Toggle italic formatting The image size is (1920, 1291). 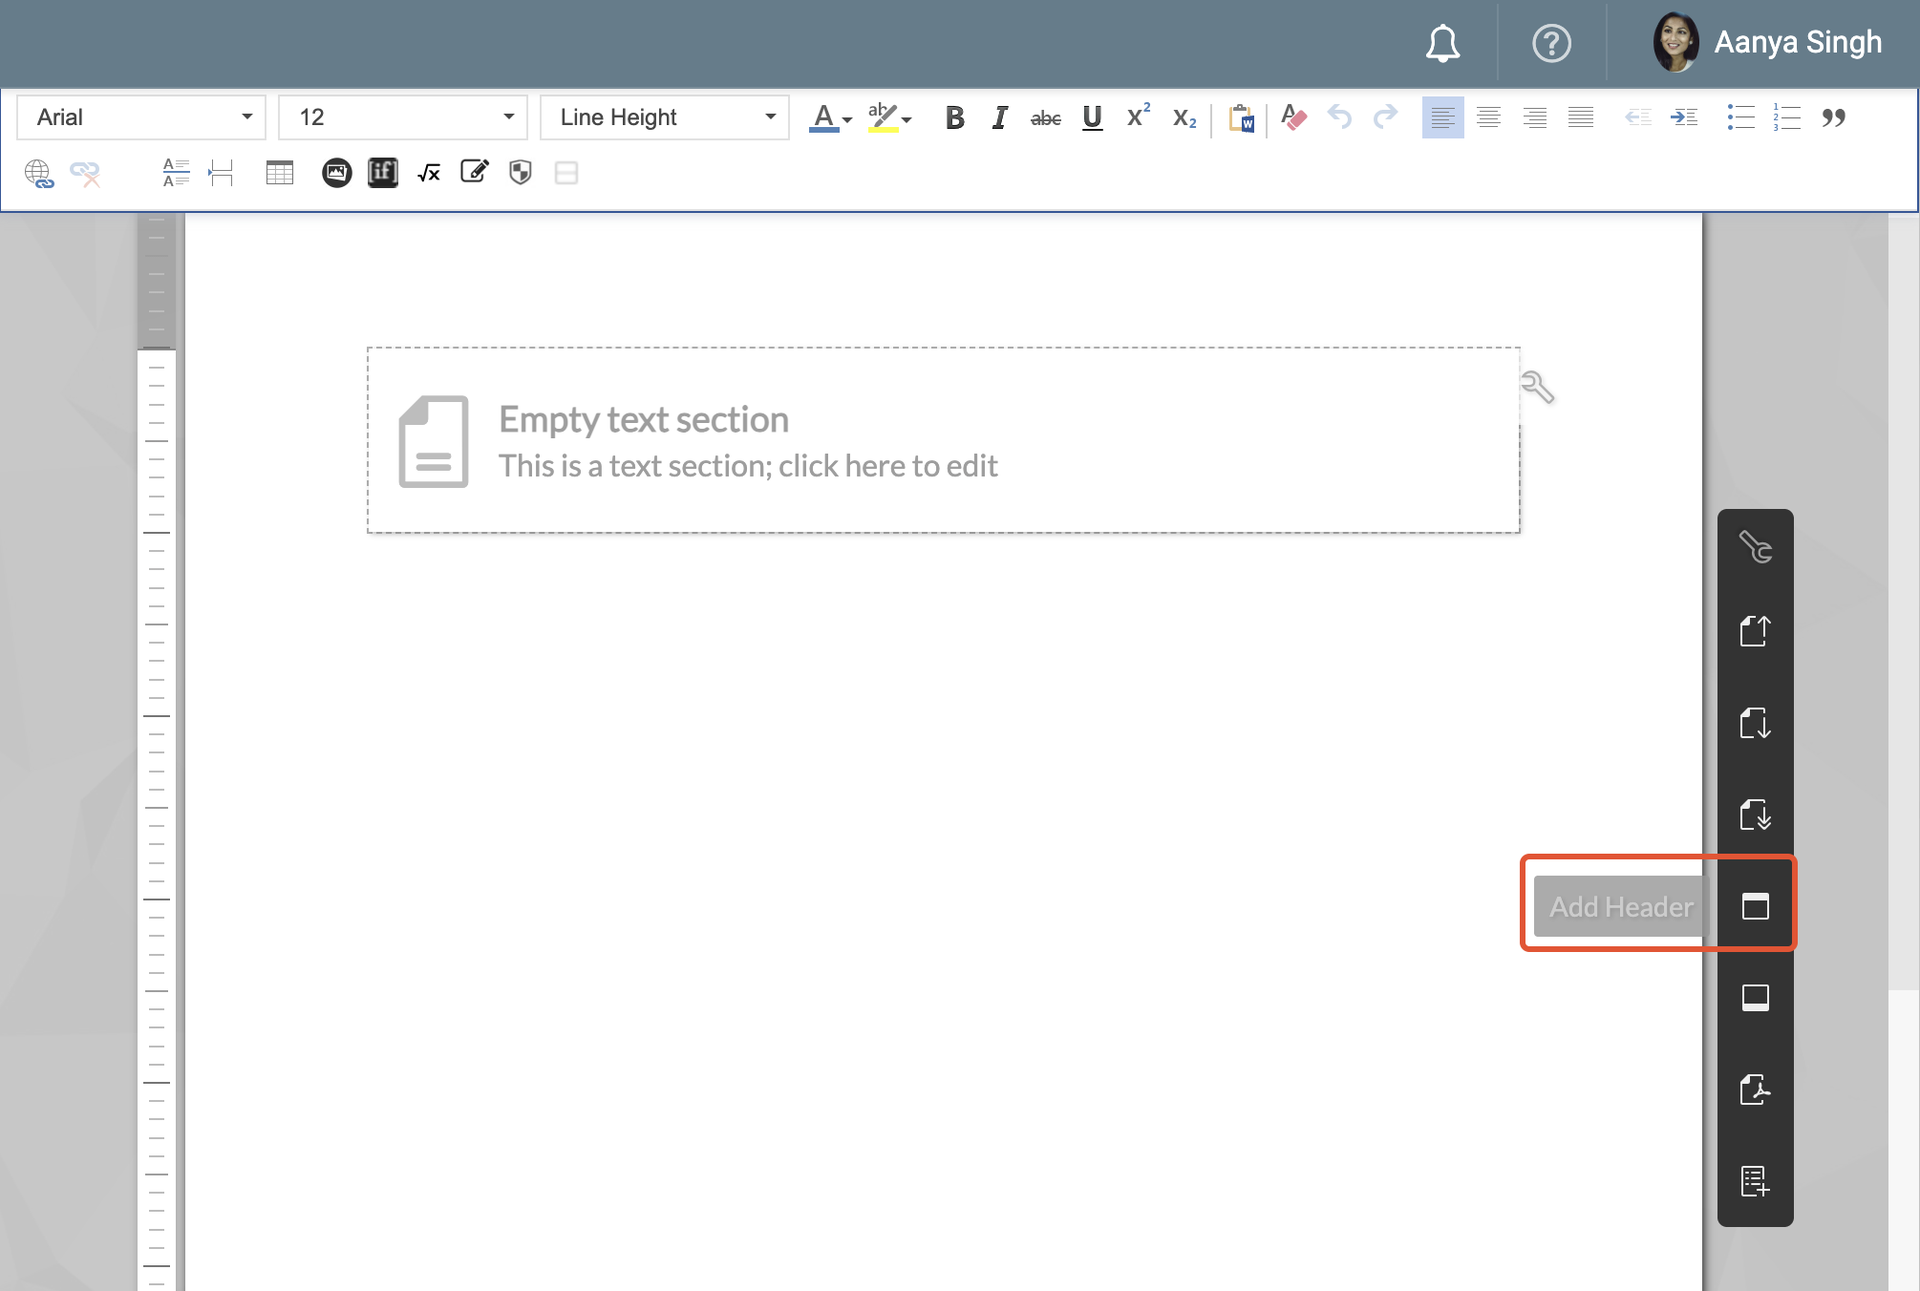[999, 118]
